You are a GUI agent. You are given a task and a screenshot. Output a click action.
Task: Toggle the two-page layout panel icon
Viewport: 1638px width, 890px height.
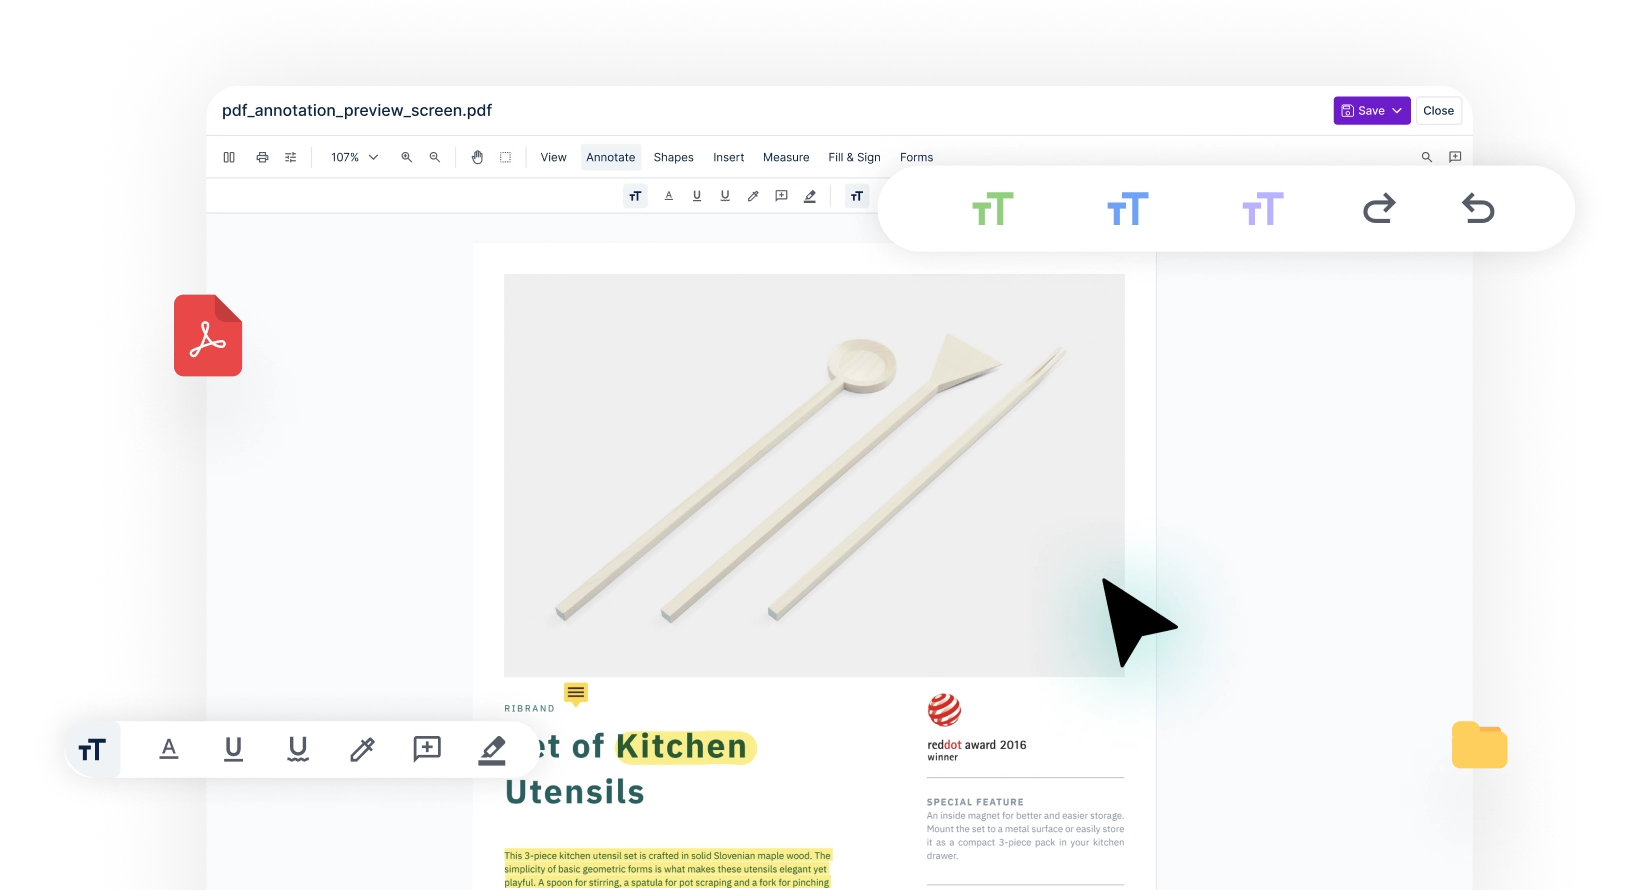229,157
